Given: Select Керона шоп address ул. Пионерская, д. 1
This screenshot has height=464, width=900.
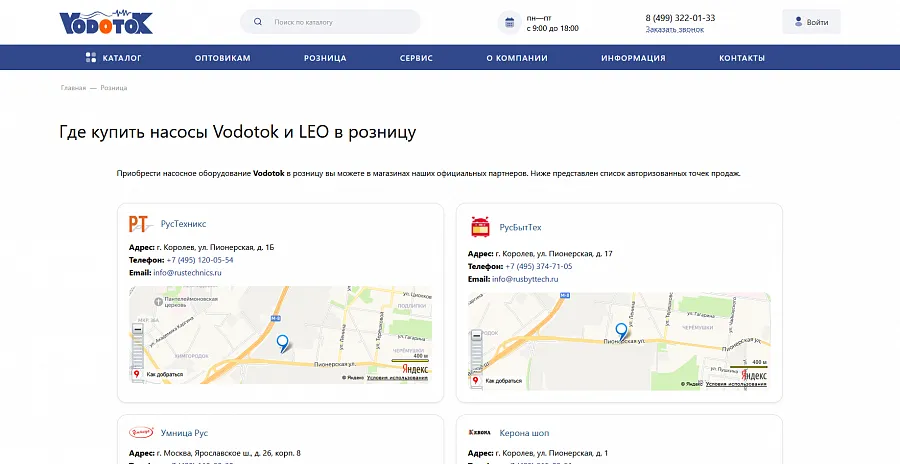Looking at the screenshot, I should tap(552, 453).
